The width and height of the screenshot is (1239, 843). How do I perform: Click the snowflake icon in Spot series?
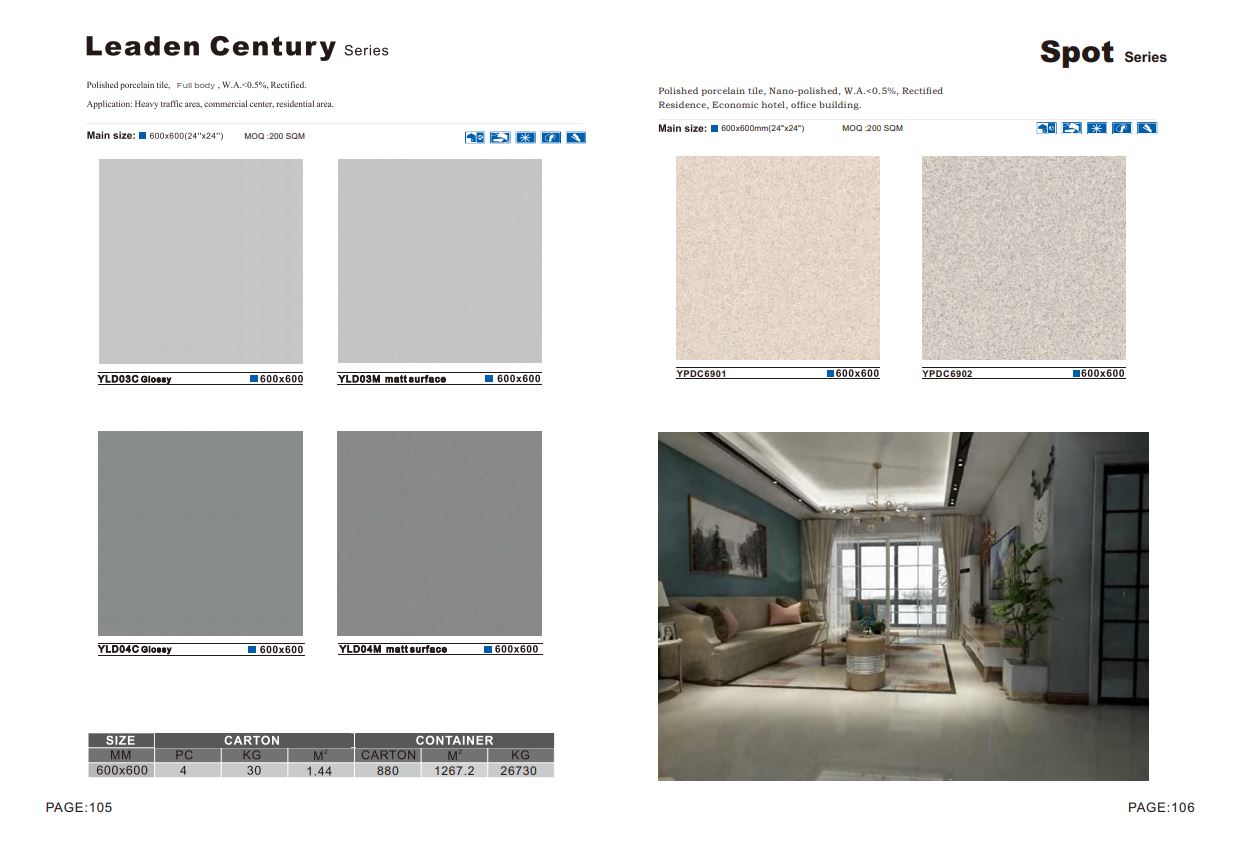pyautogui.click(x=1097, y=128)
